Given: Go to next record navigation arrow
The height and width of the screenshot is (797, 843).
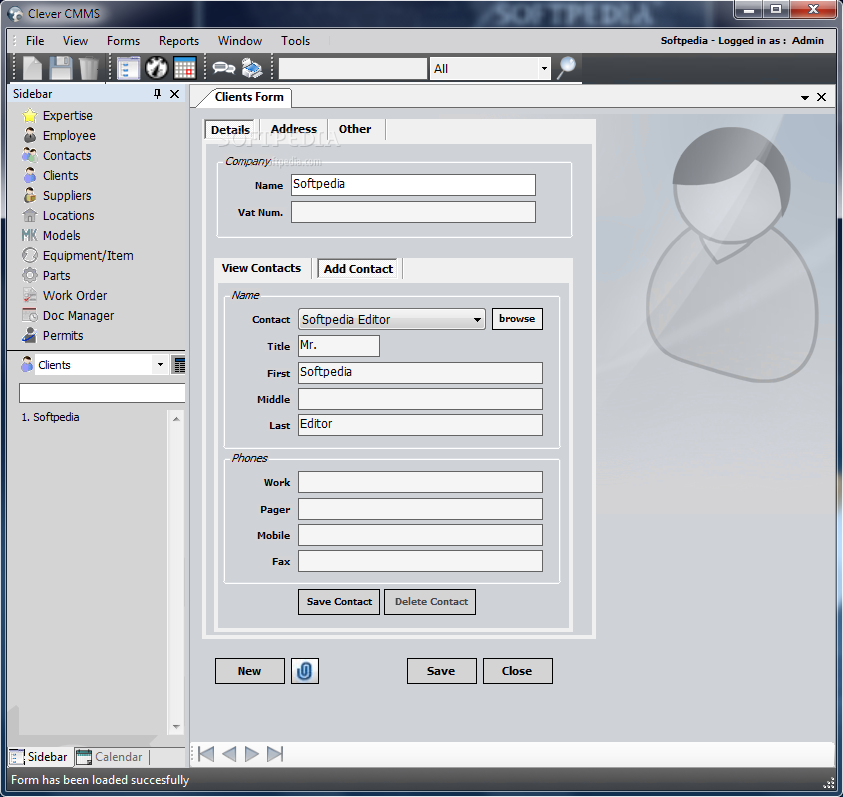Looking at the screenshot, I should click(x=252, y=754).
